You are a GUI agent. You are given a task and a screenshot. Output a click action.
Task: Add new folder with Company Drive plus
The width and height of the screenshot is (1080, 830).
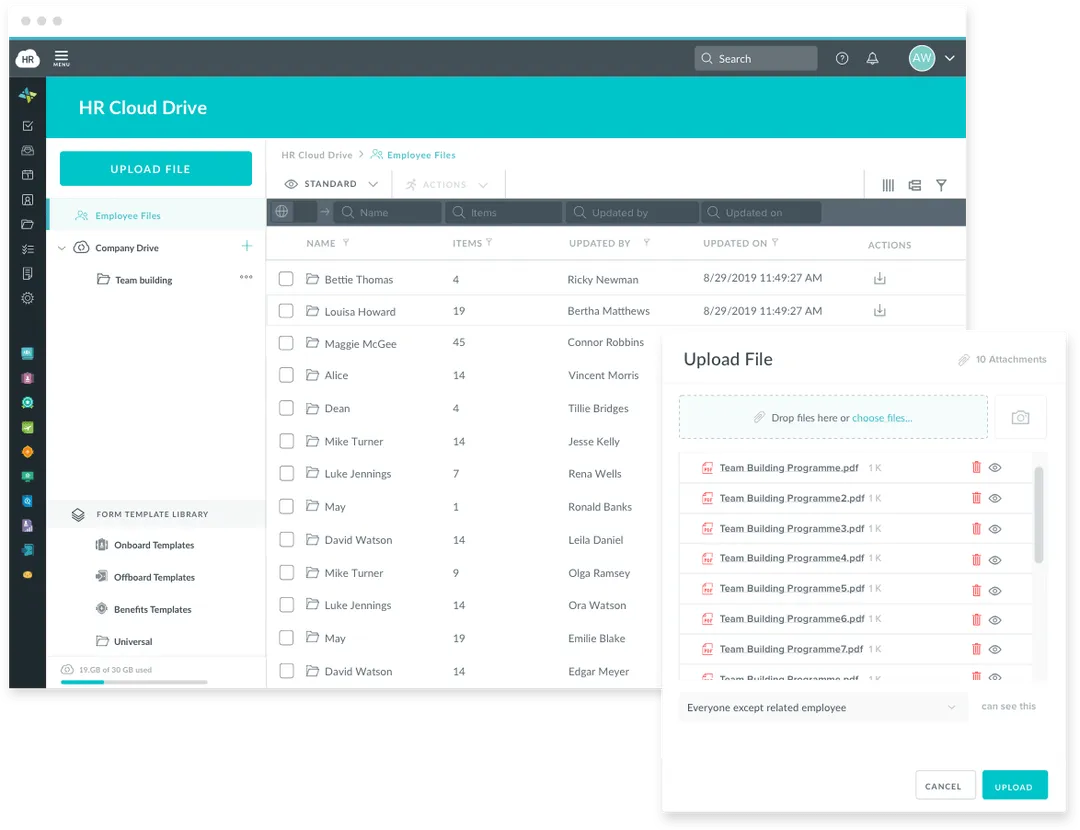[x=247, y=246]
